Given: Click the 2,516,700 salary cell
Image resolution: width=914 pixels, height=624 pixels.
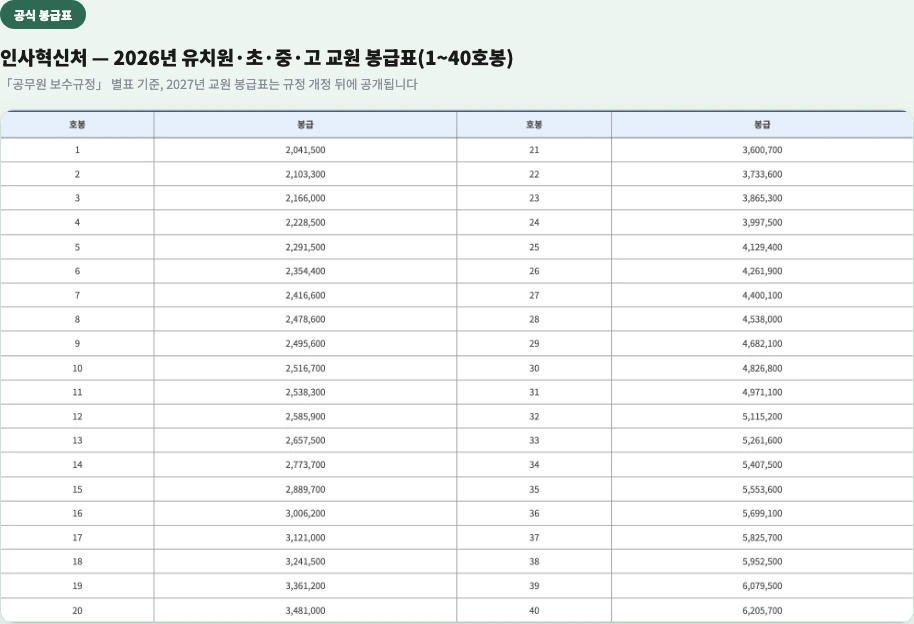Looking at the screenshot, I should [305, 369].
